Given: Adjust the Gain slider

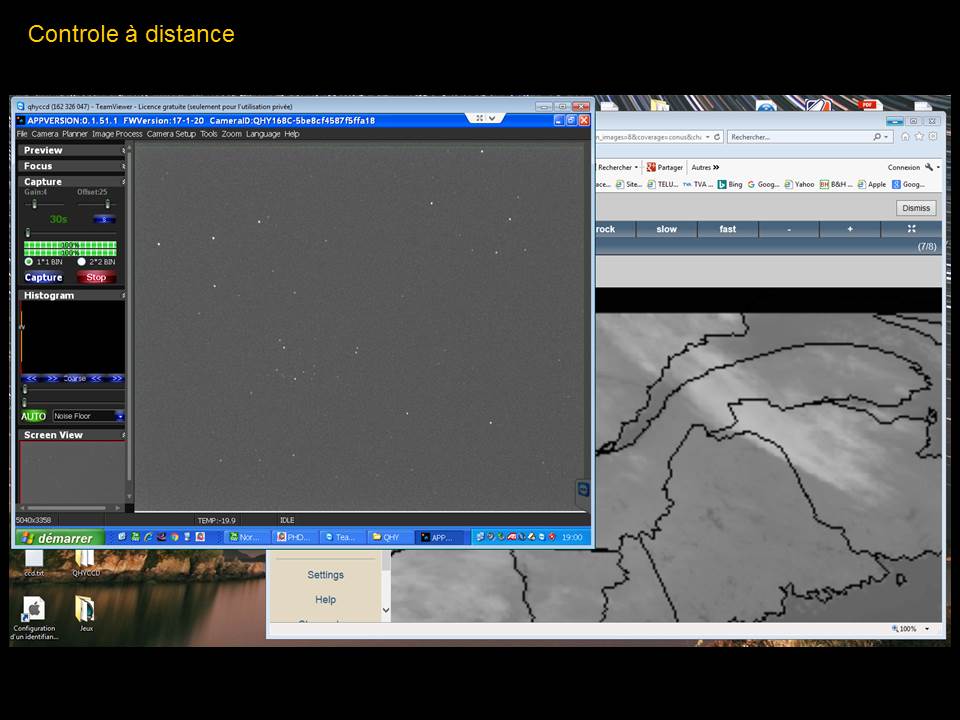Looking at the screenshot, I should 35,203.
